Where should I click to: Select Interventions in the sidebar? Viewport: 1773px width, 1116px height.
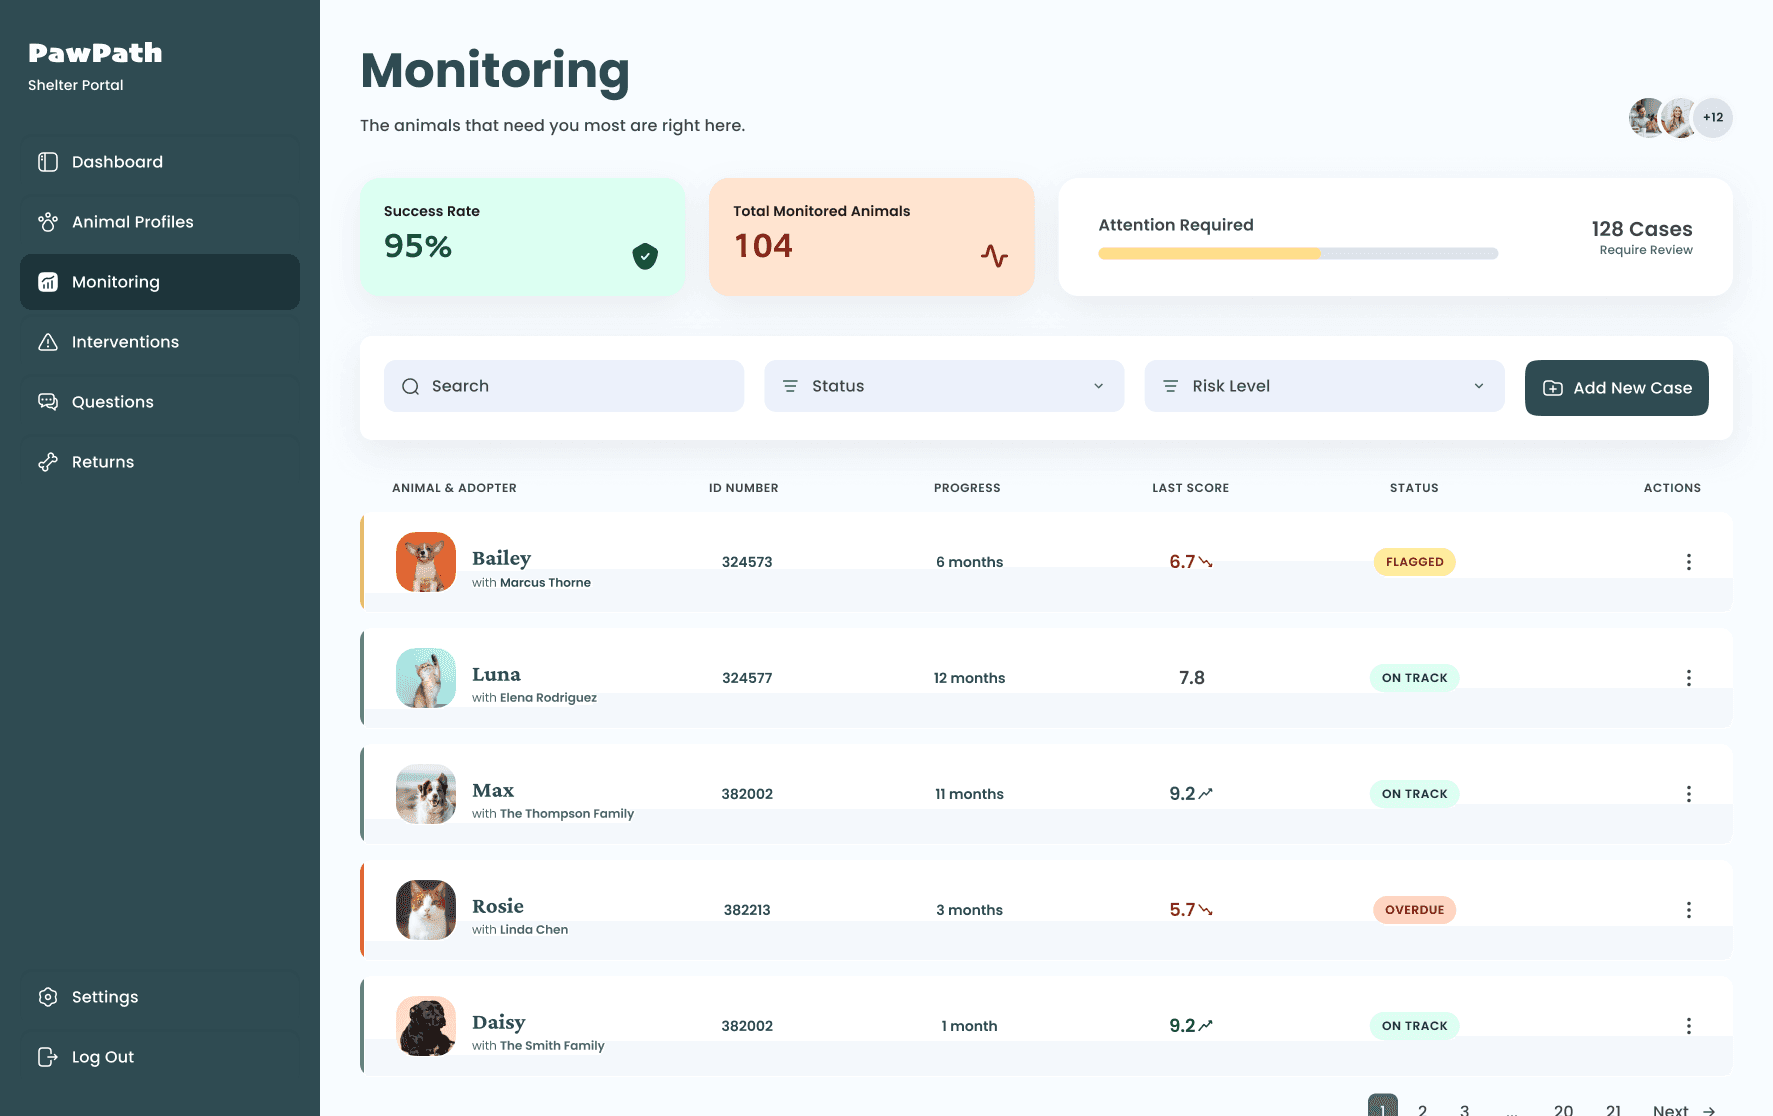(x=160, y=342)
